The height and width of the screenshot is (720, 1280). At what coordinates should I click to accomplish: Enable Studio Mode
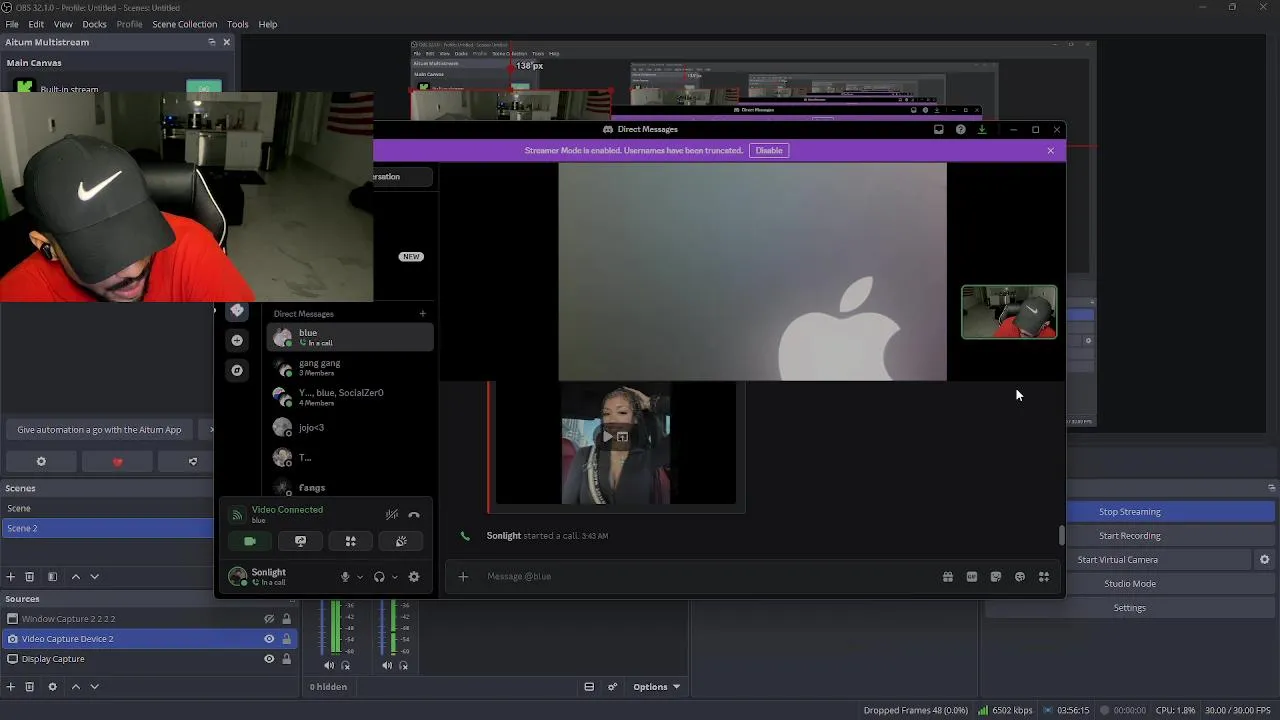coord(1130,584)
